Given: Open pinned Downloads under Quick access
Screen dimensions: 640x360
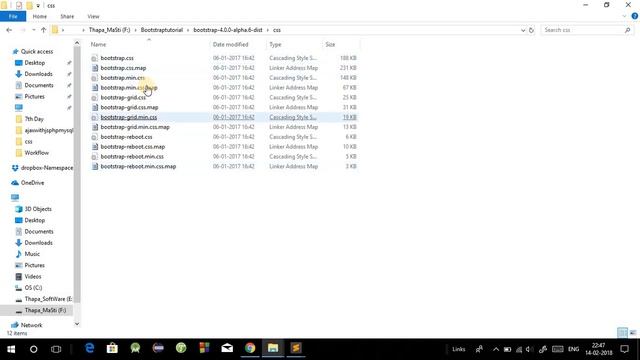Looking at the screenshot, I should [38, 74].
